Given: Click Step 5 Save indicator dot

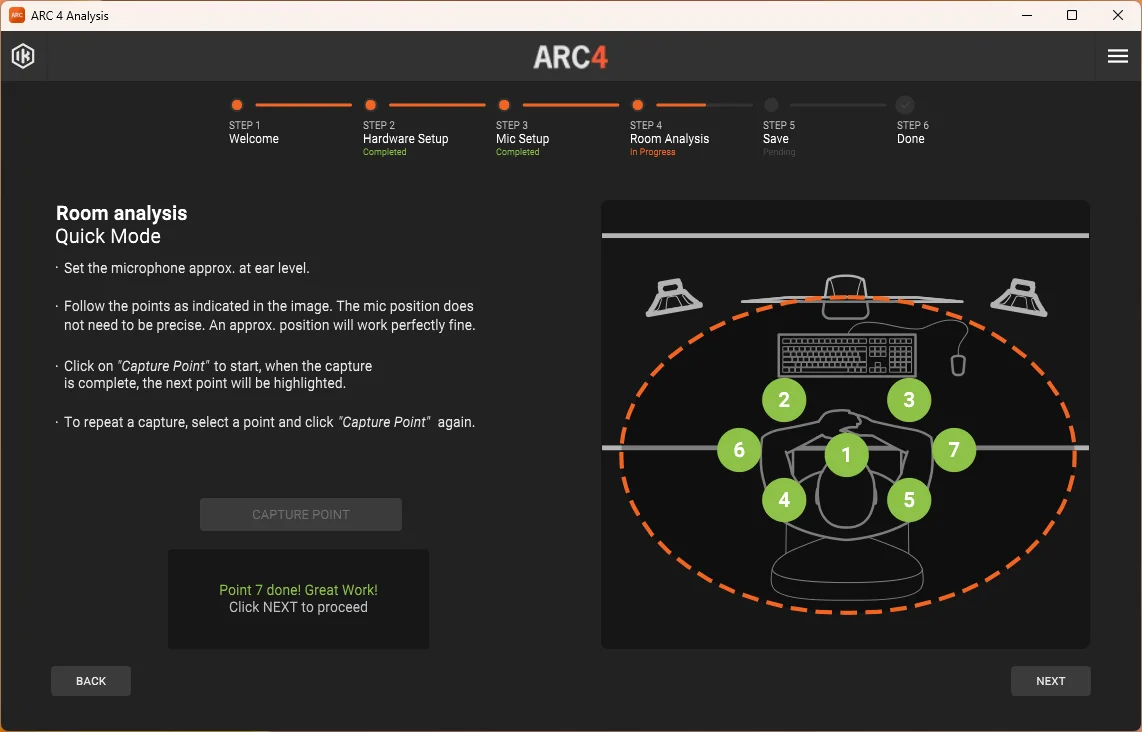Looking at the screenshot, I should point(771,105).
